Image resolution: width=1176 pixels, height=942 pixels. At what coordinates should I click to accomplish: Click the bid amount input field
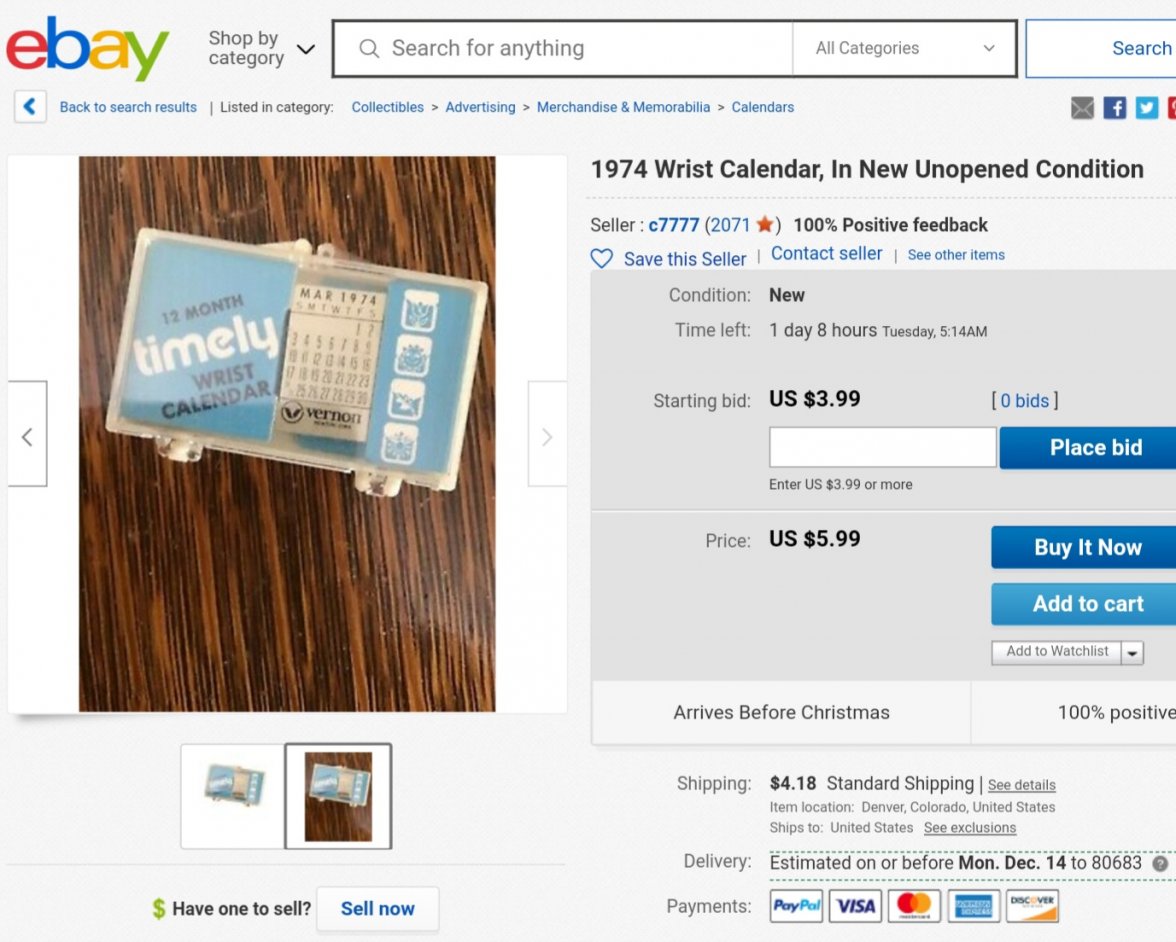point(882,448)
